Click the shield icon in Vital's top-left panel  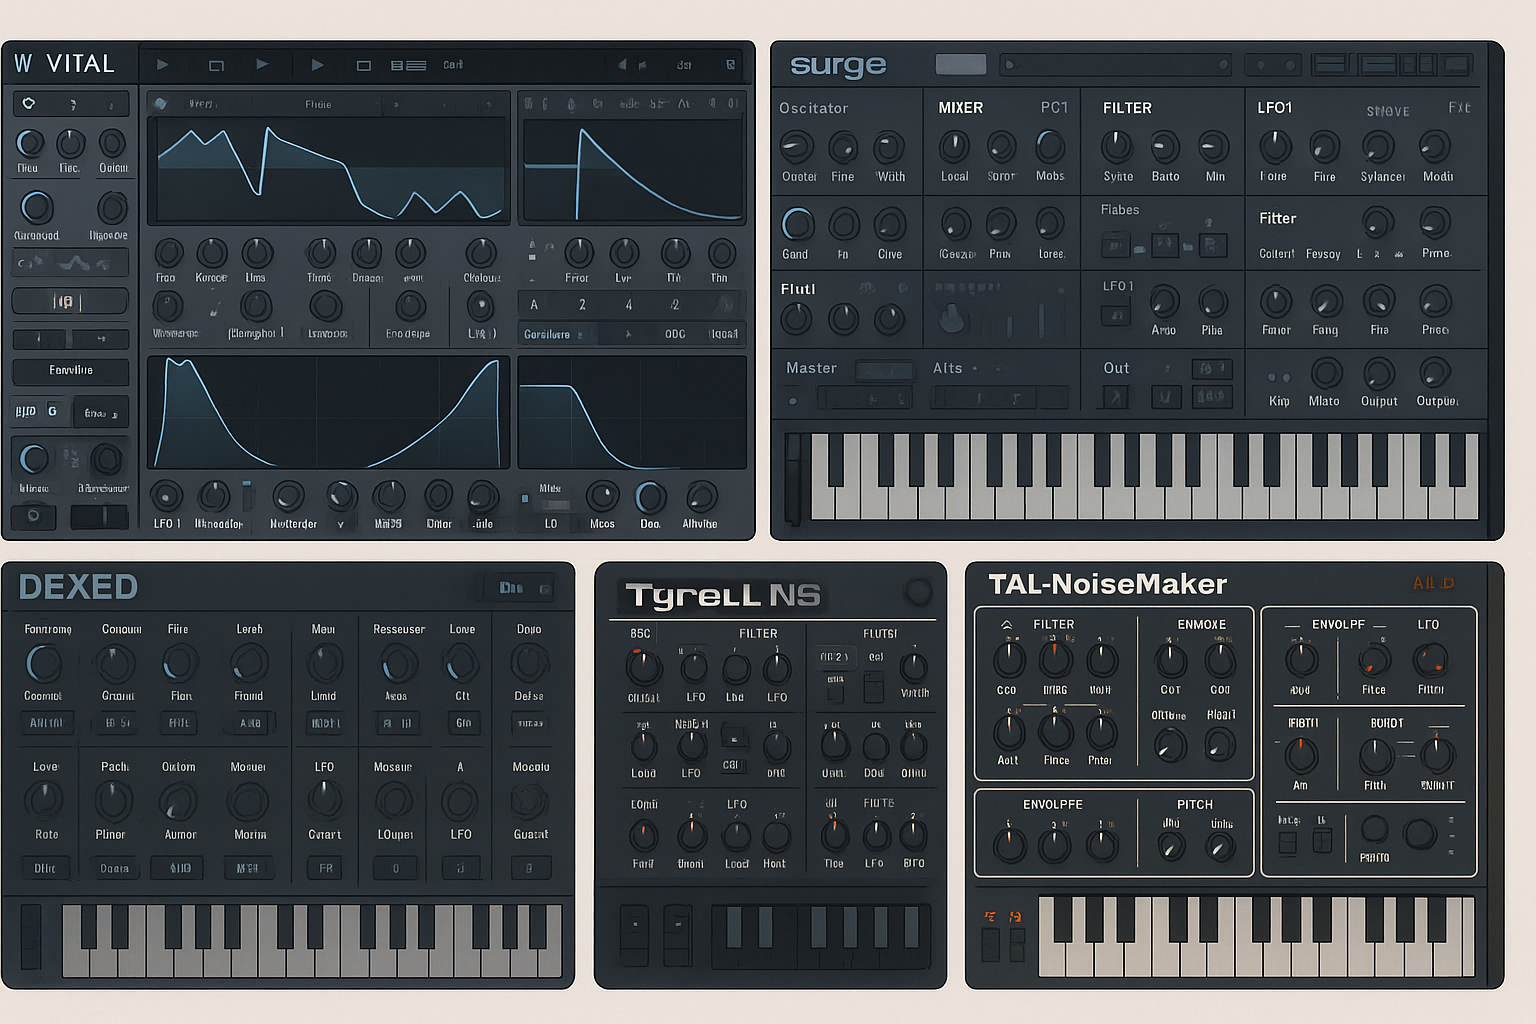(x=29, y=104)
